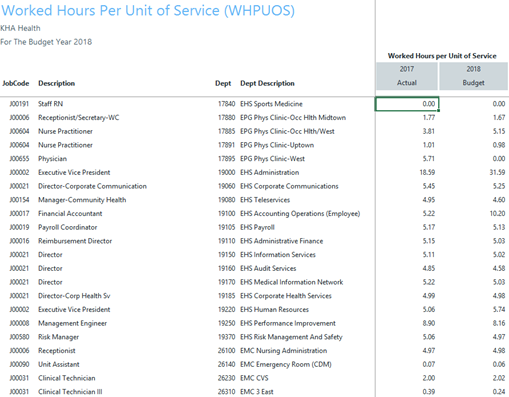The height and width of the screenshot is (397, 509).
Task: Click EMC CVS department cell
Action: coord(254,378)
